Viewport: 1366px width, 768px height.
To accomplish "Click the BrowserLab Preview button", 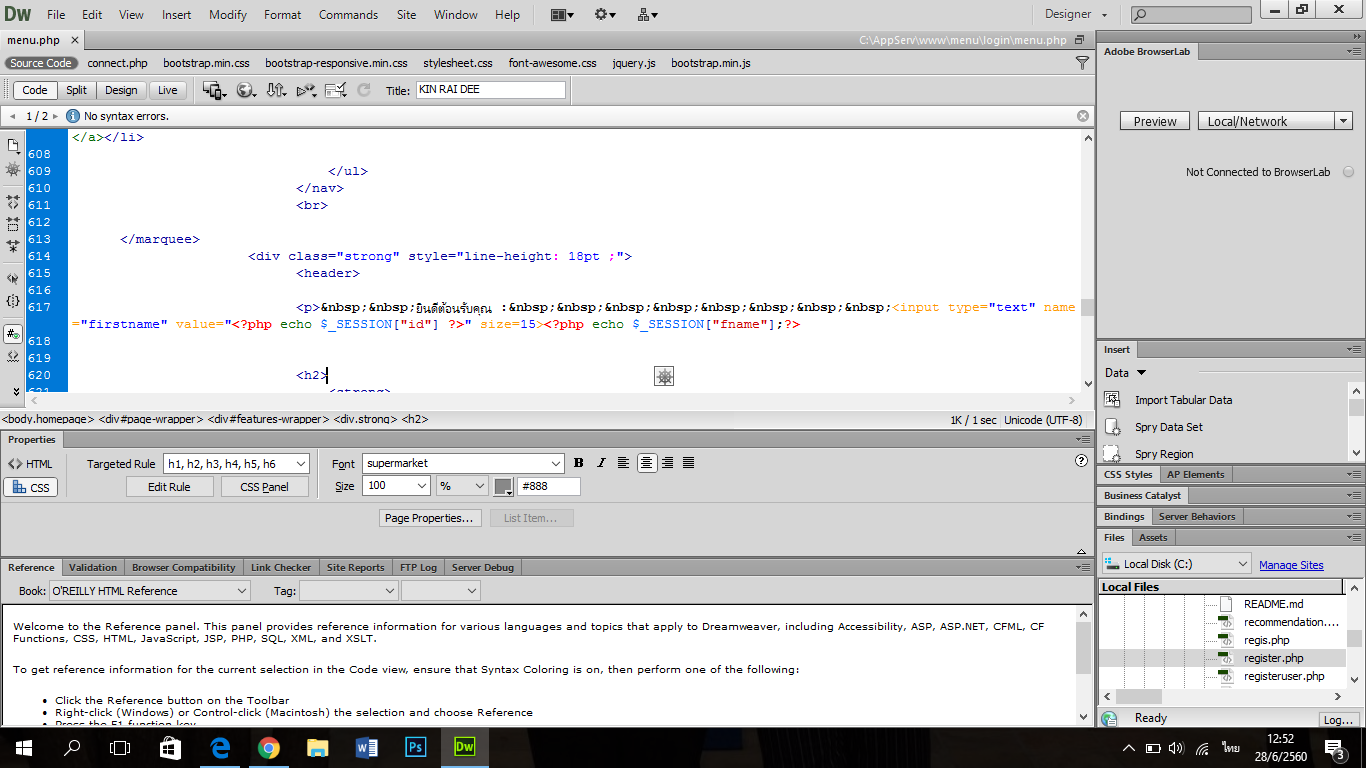I will pyautogui.click(x=1155, y=121).
